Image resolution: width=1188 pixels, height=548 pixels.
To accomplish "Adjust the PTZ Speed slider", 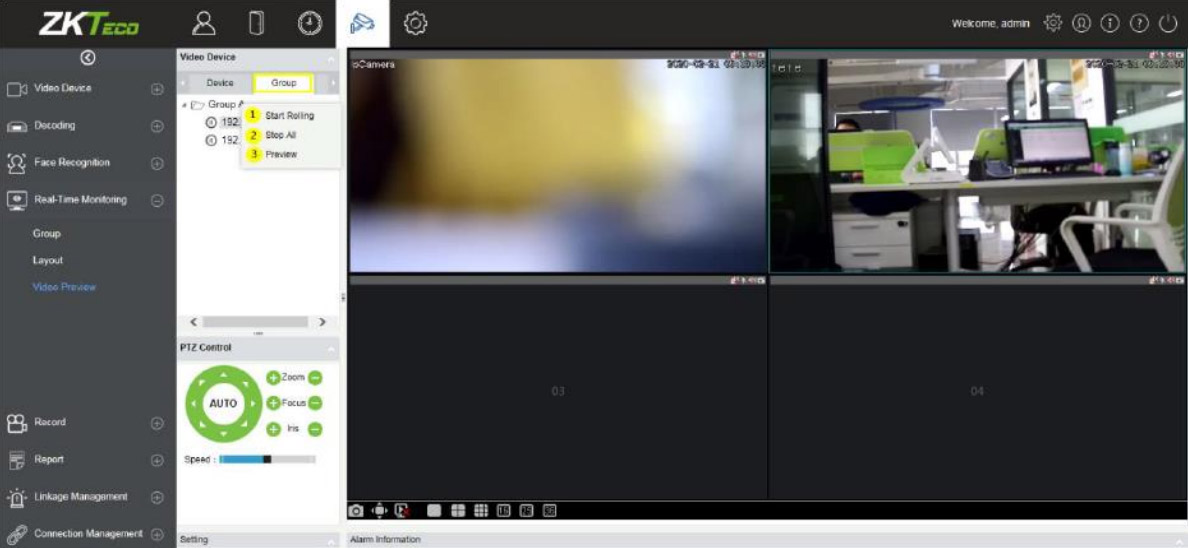I will point(267,459).
